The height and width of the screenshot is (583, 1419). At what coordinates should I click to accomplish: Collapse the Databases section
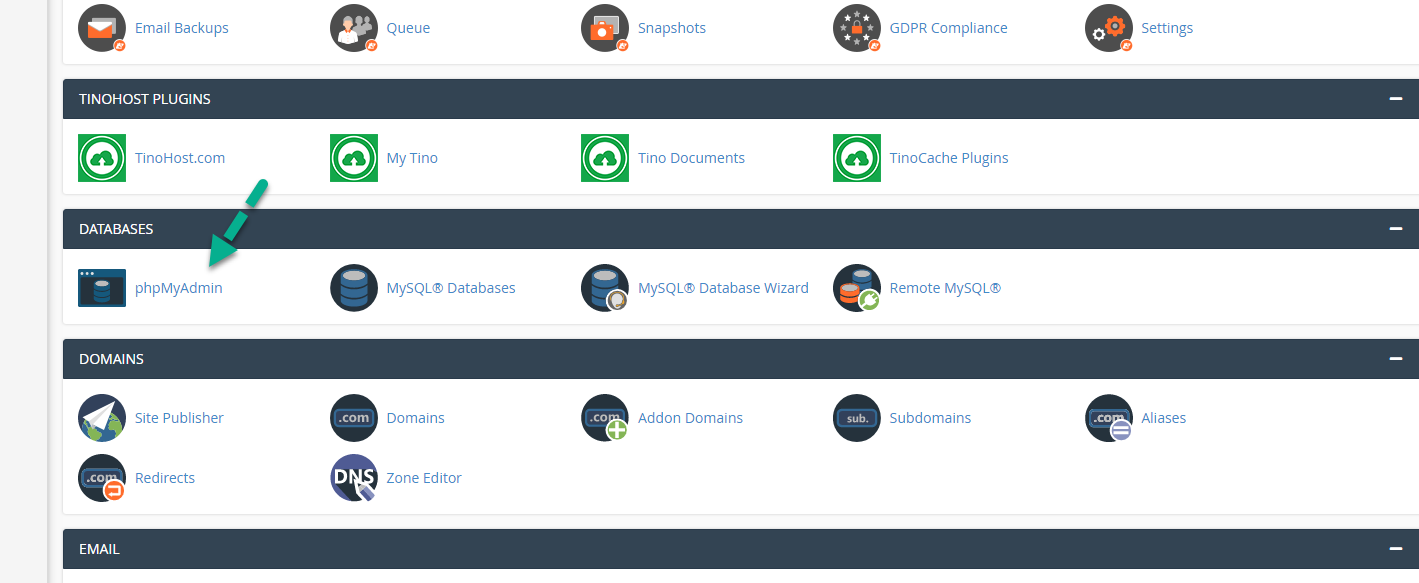pos(1395,229)
